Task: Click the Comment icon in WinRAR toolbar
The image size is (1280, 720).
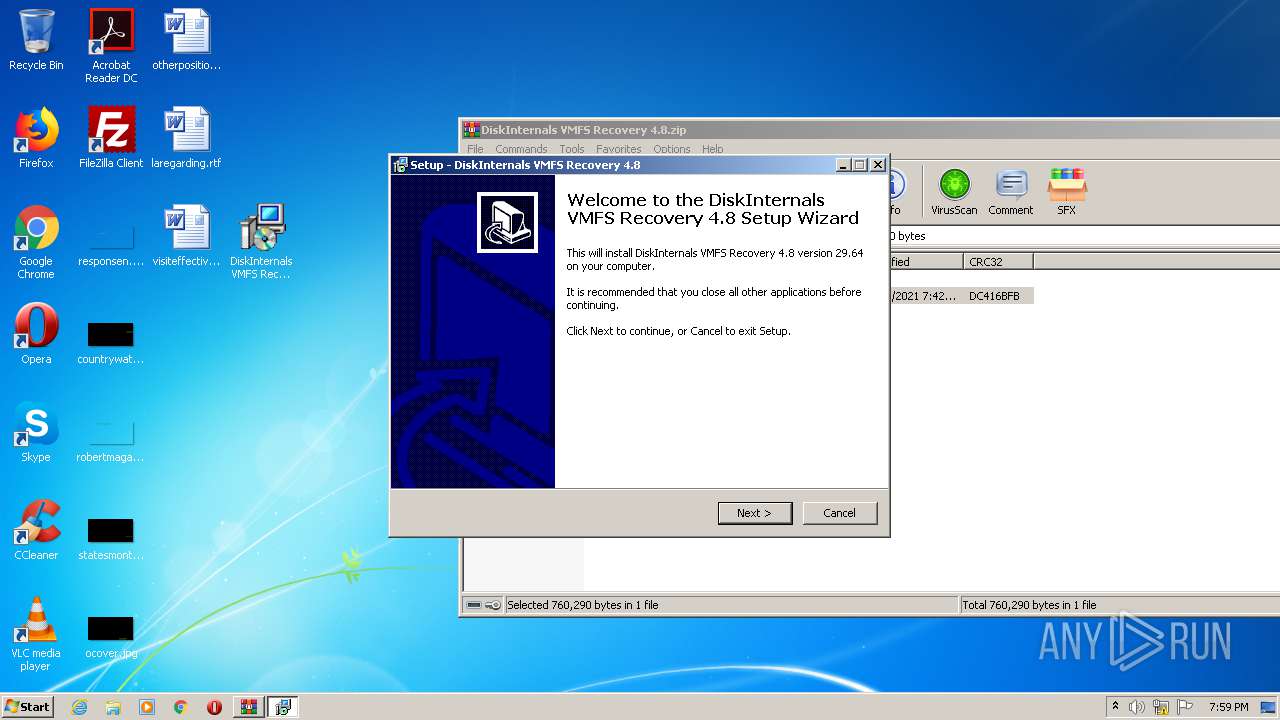Action: click(1010, 192)
